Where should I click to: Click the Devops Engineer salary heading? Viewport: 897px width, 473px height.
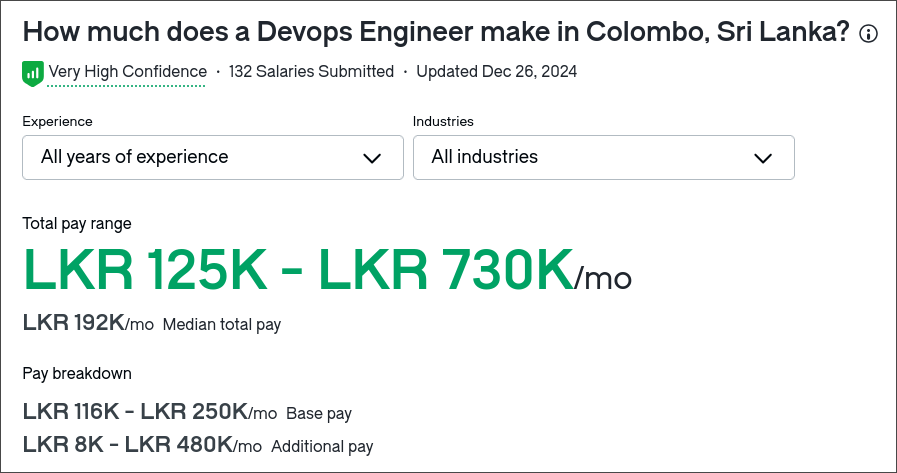(436, 33)
